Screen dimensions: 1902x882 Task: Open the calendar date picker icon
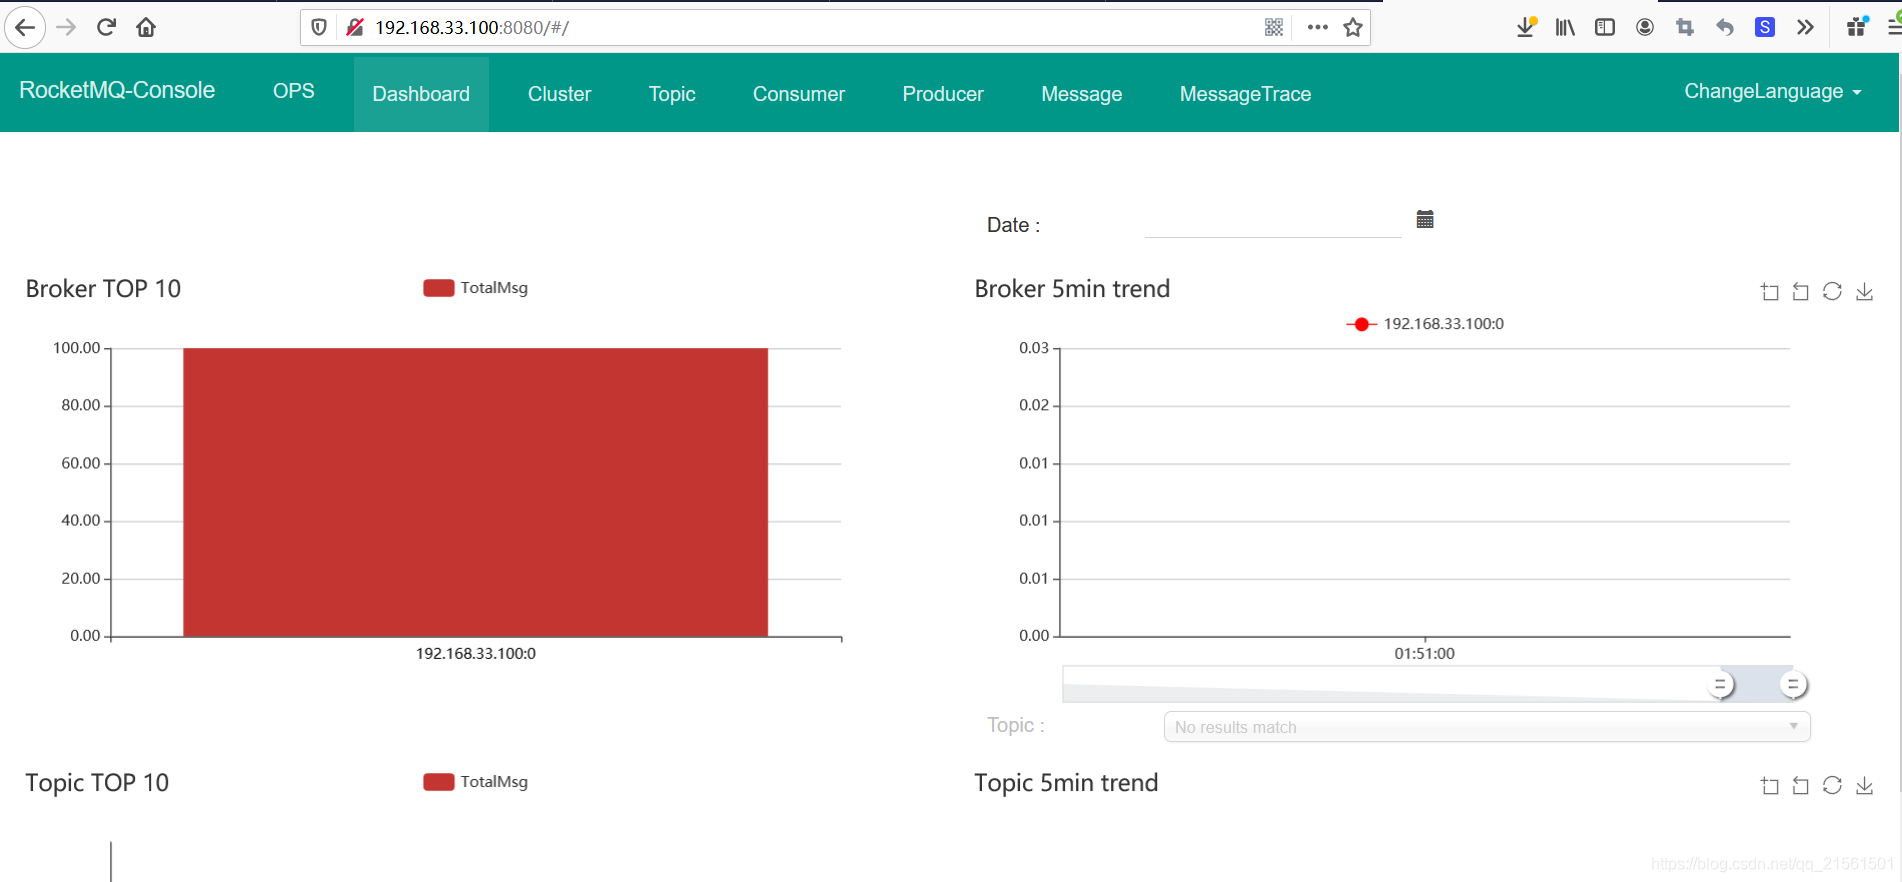[1425, 219]
